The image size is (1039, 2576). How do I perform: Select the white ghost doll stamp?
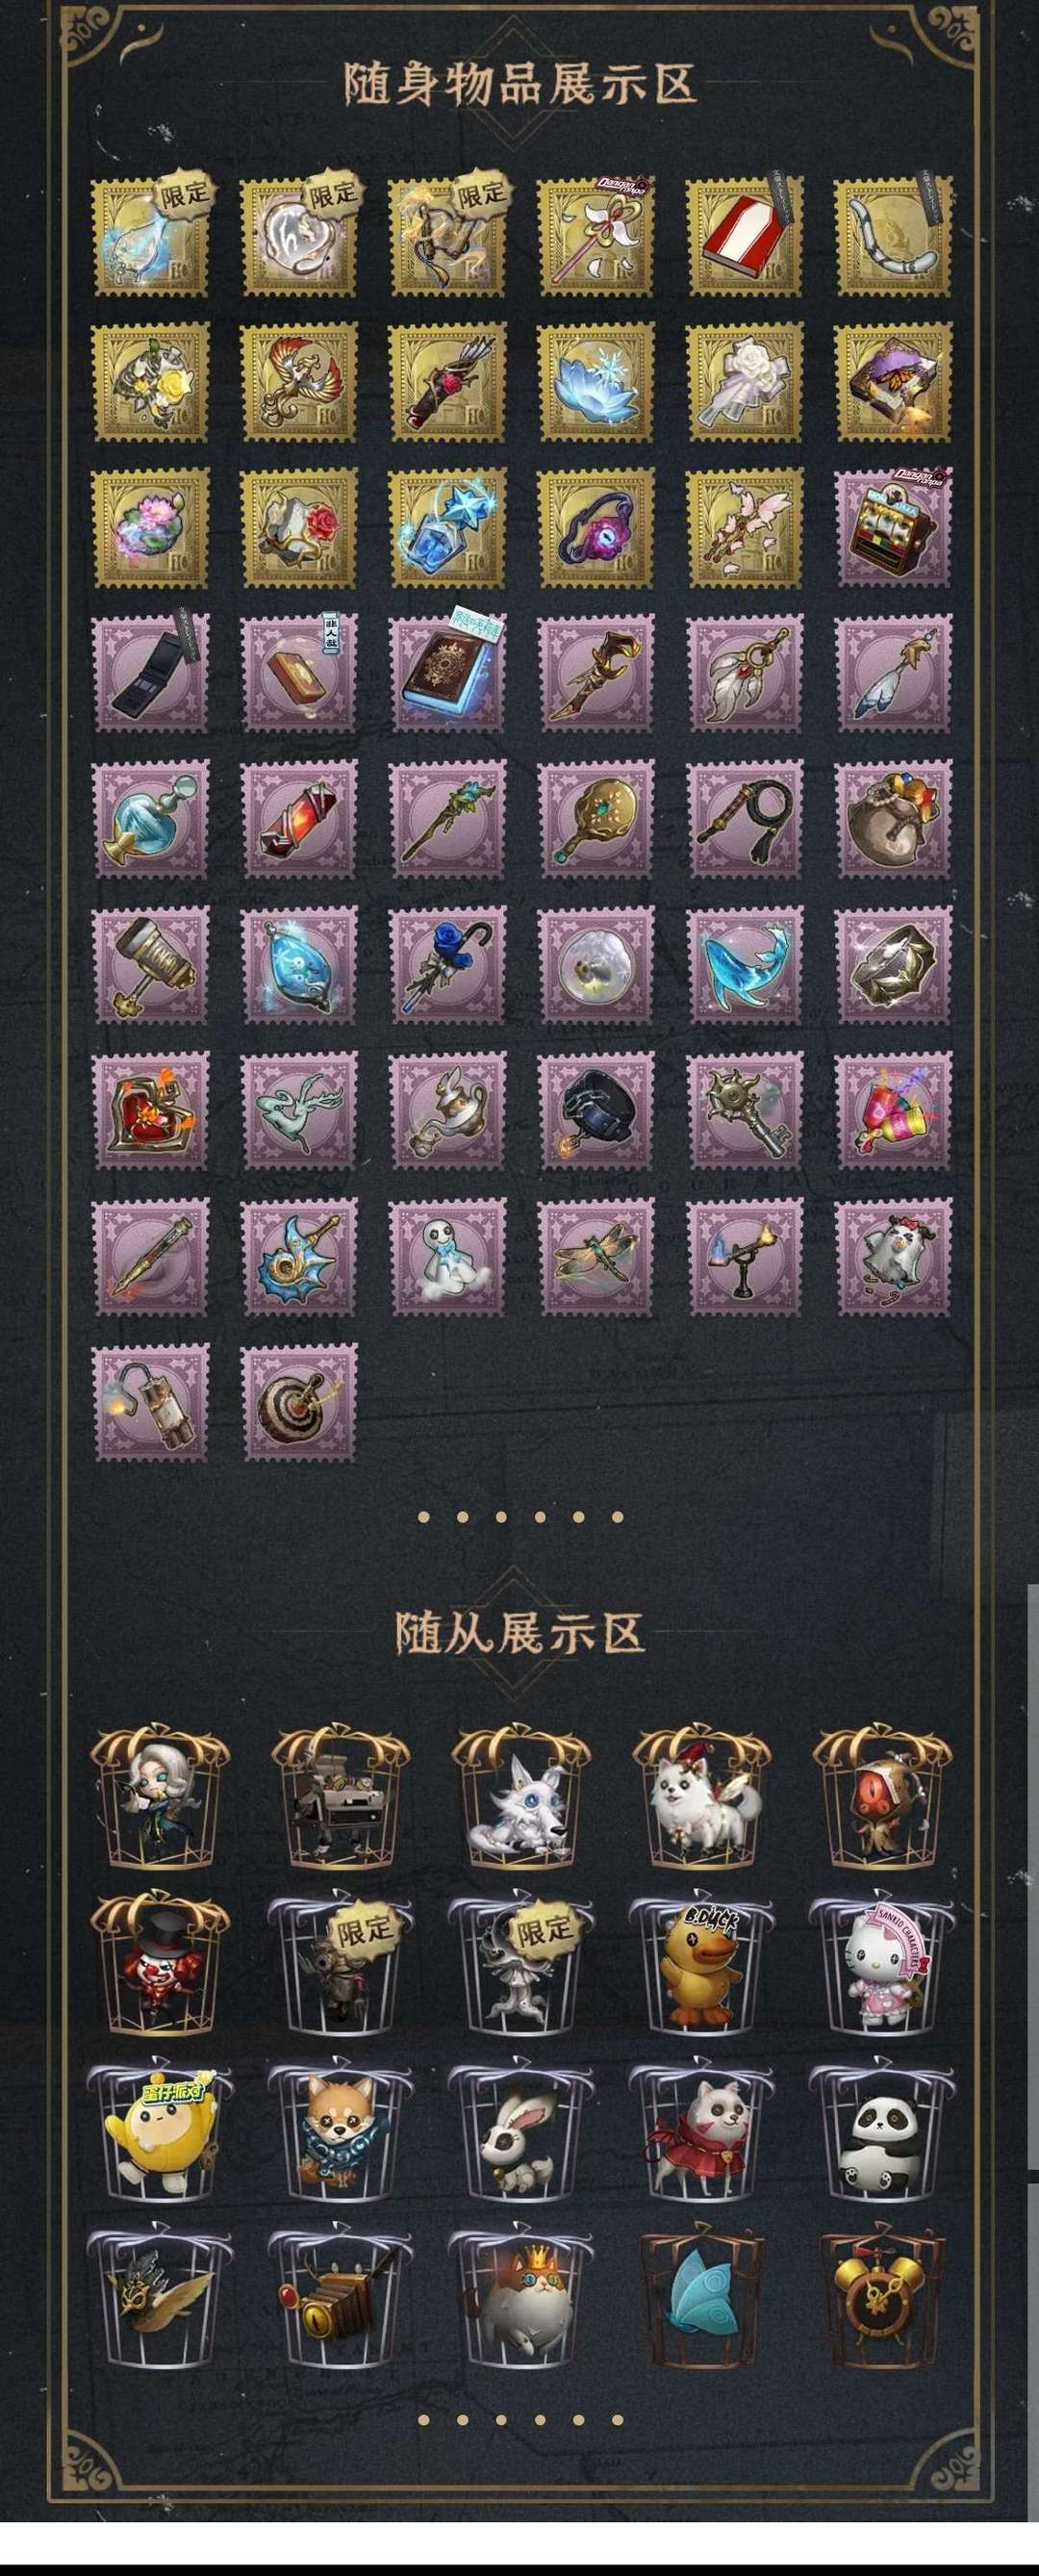(x=448, y=1256)
